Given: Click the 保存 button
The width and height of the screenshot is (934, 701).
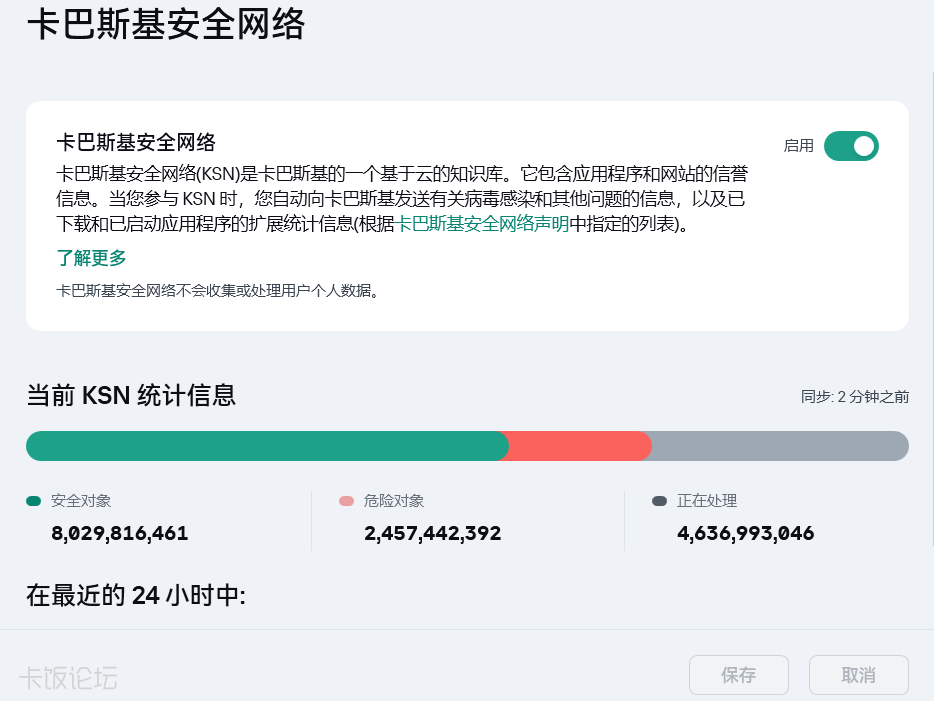Looking at the screenshot, I should pos(738,675).
